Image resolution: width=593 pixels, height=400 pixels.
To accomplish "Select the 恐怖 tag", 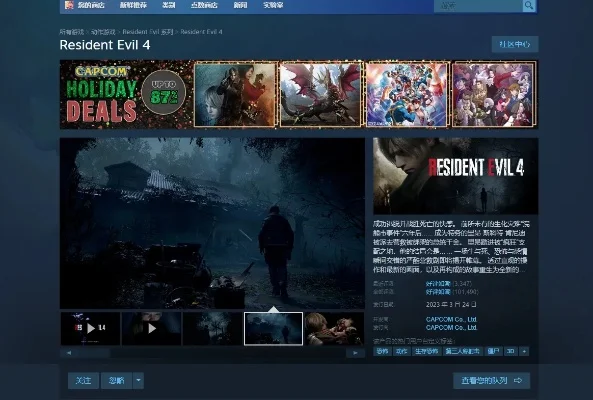I will pyautogui.click(x=382, y=351).
